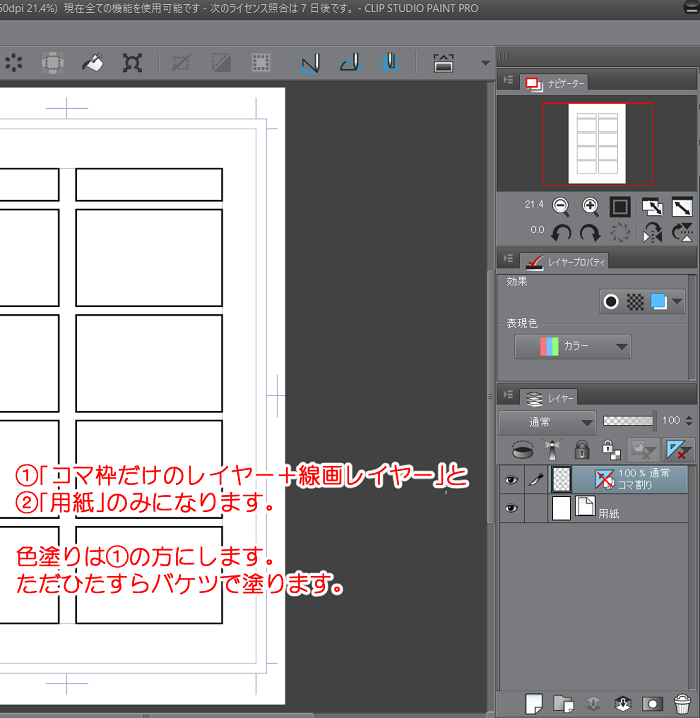Delete layer with trash can icon
700x718 pixels.
click(x=682, y=703)
